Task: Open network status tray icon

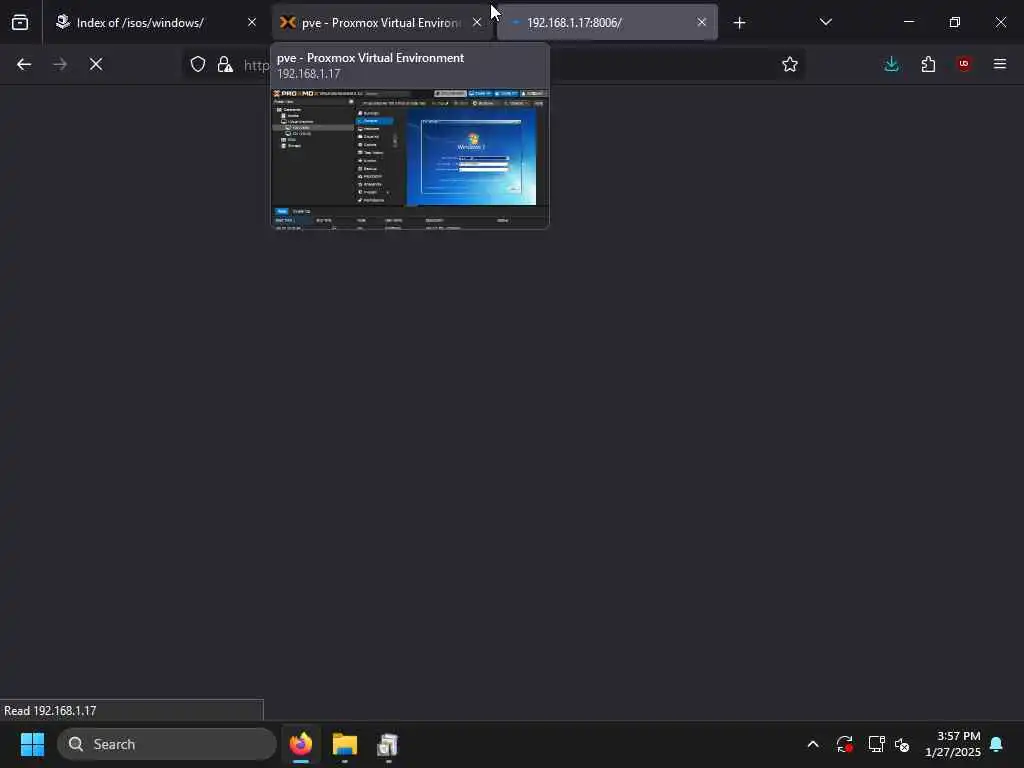Action: pyautogui.click(x=876, y=744)
